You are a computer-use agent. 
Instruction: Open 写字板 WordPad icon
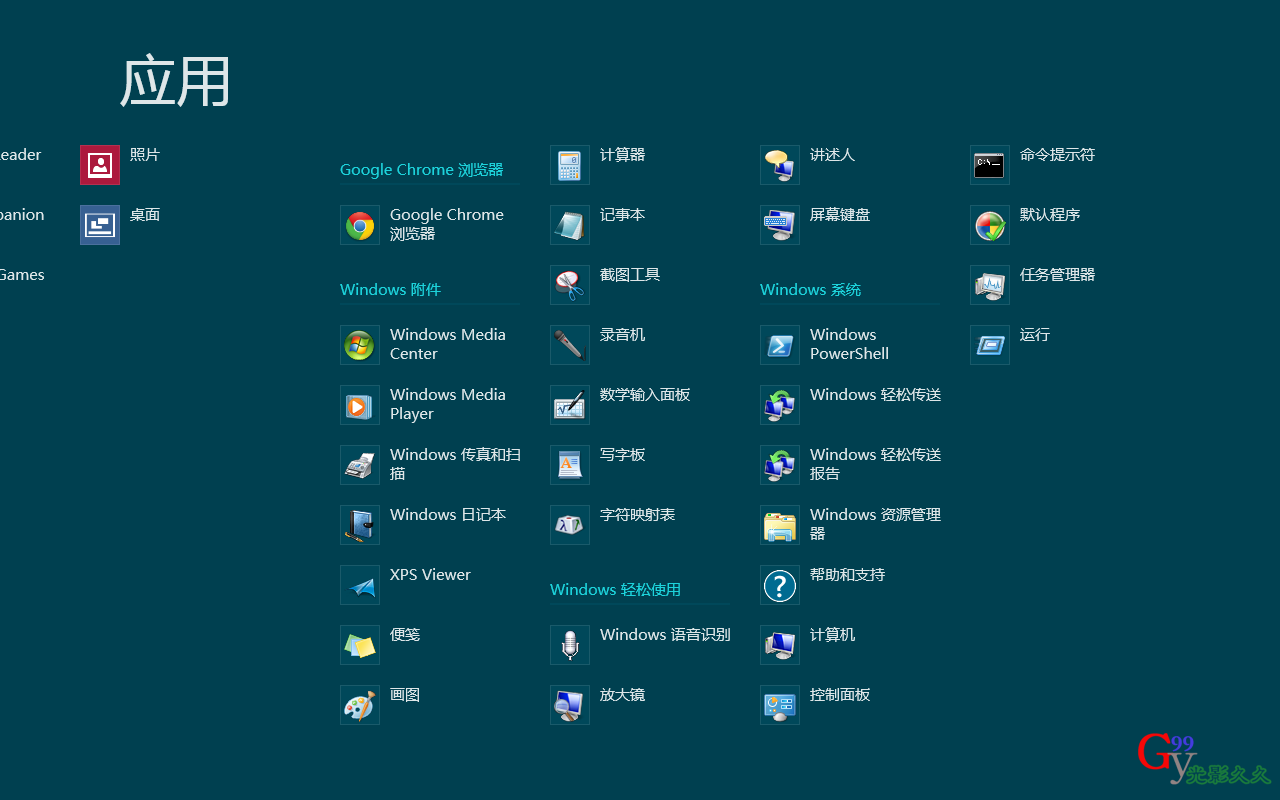(x=570, y=465)
